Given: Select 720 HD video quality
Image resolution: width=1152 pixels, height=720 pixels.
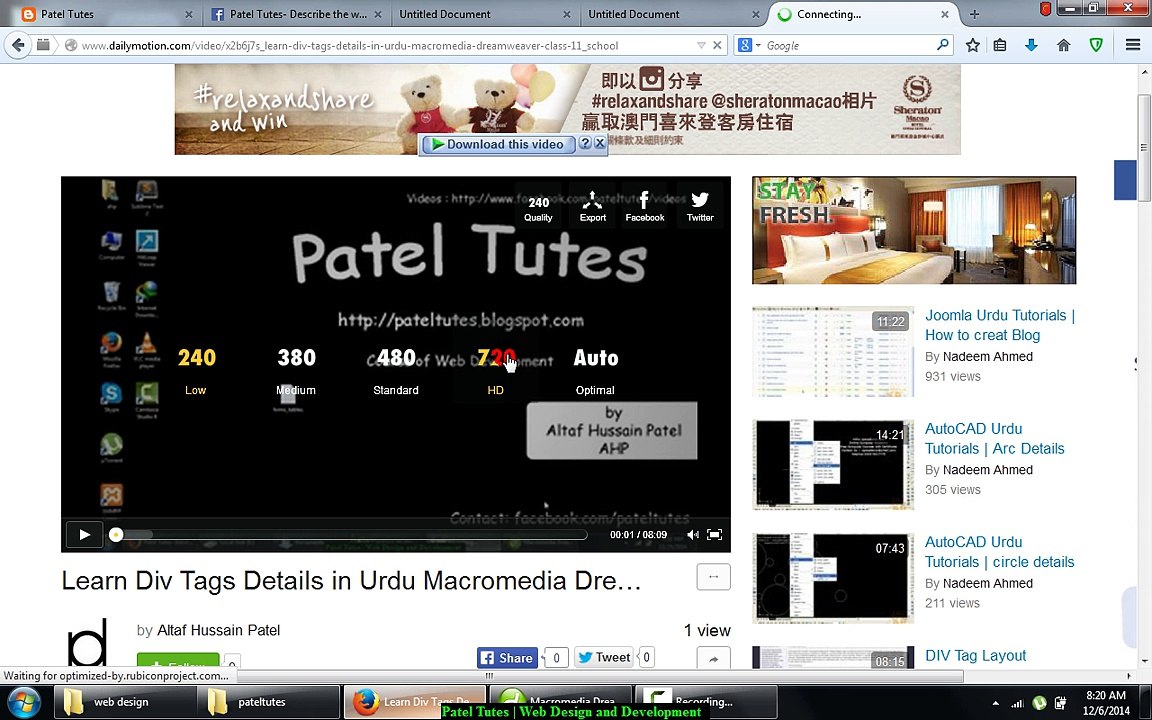Looking at the screenshot, I should tap(496, 370).
